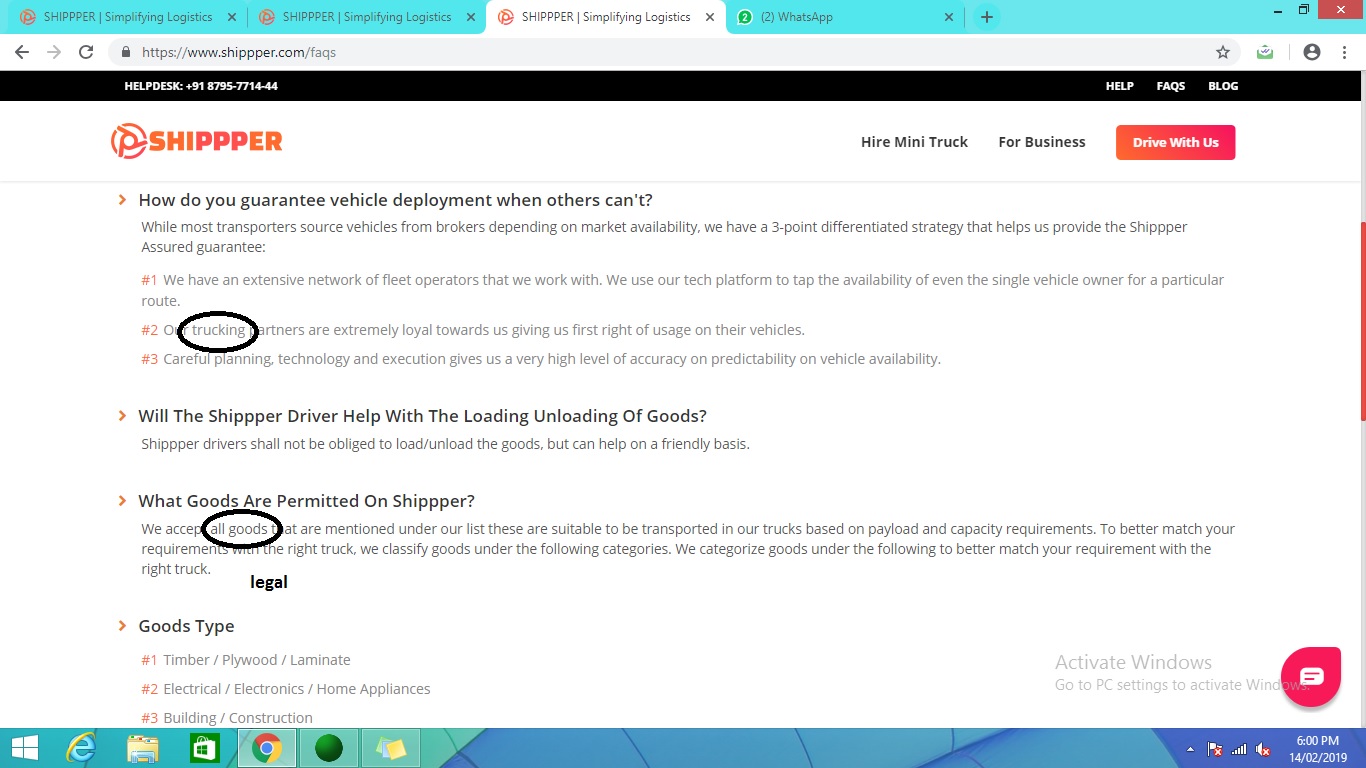Collapse 'What Goods Are Permitted' question
This screenshot has width=1366, height=768.
pos(122,501)
